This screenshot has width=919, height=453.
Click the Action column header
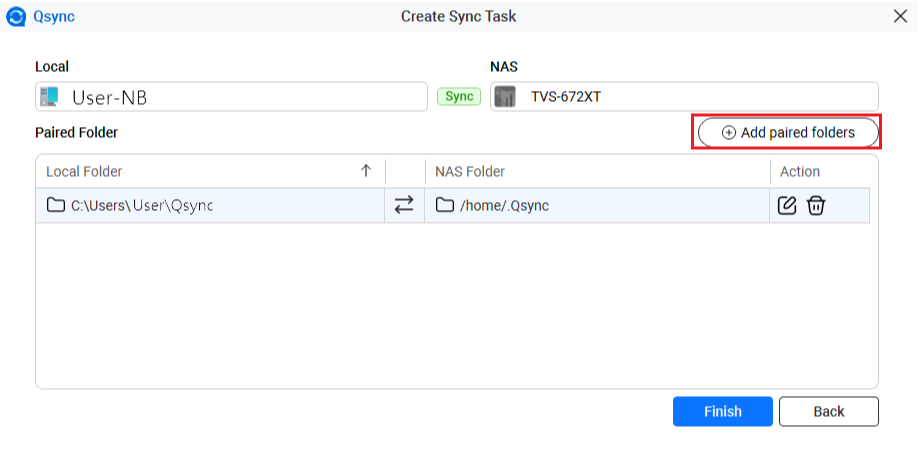800,171
